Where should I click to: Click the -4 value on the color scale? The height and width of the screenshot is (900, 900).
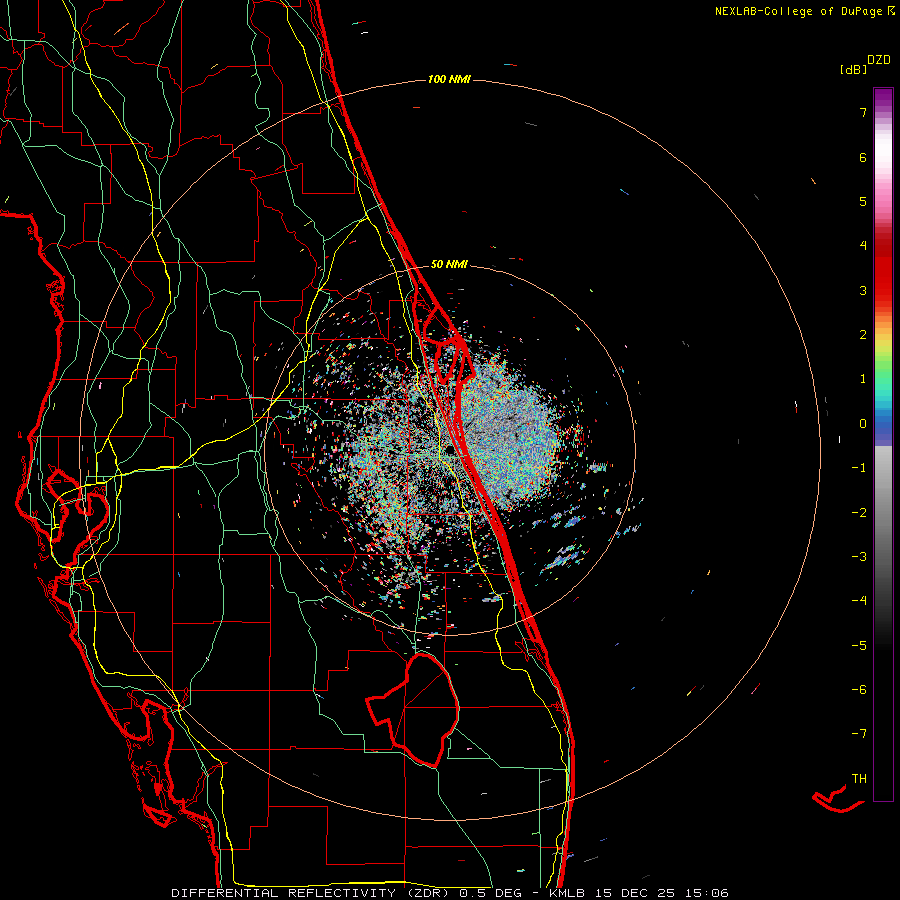click(x=859, y=601)
